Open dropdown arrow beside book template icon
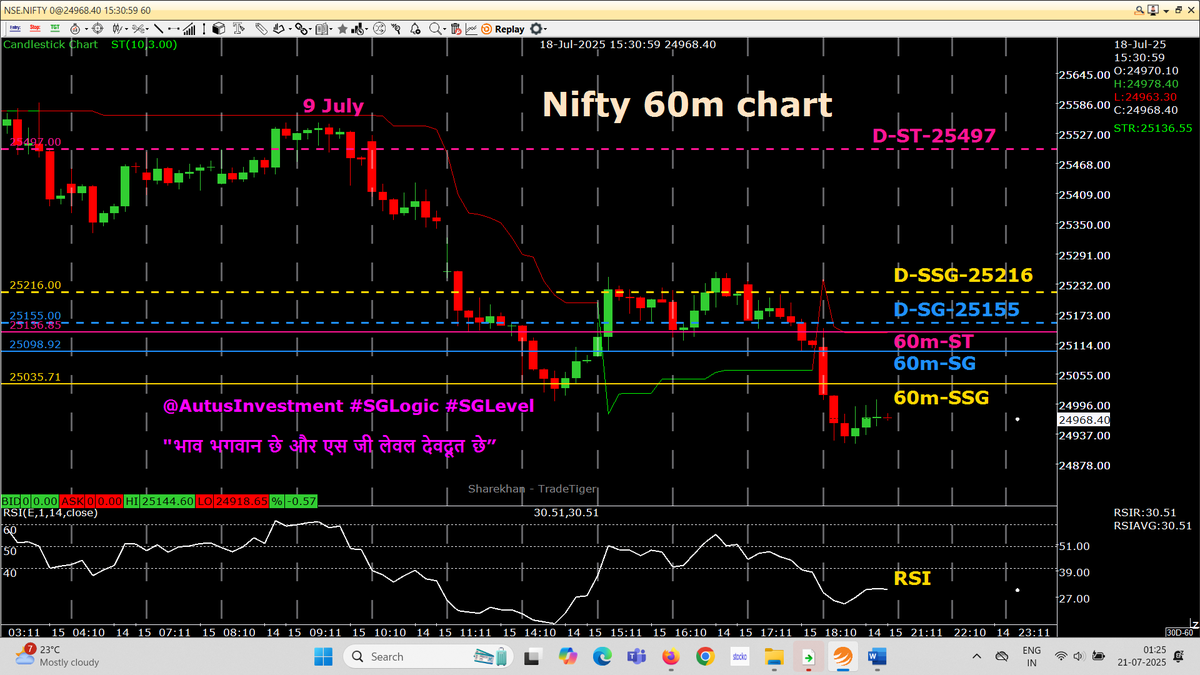1200x675 pixels. pos(331,30)
